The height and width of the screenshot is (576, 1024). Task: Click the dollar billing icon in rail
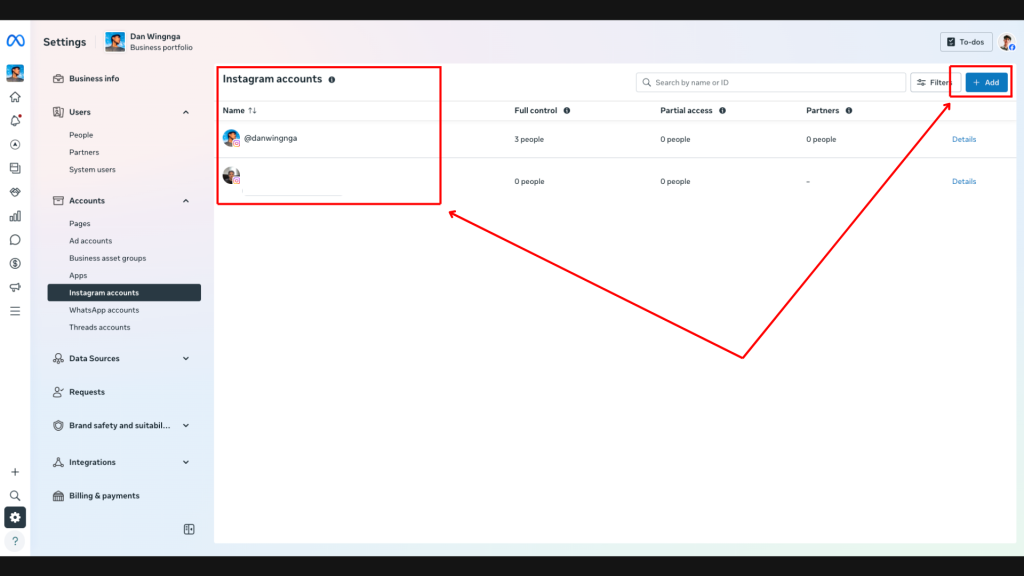tap(15, 264)
